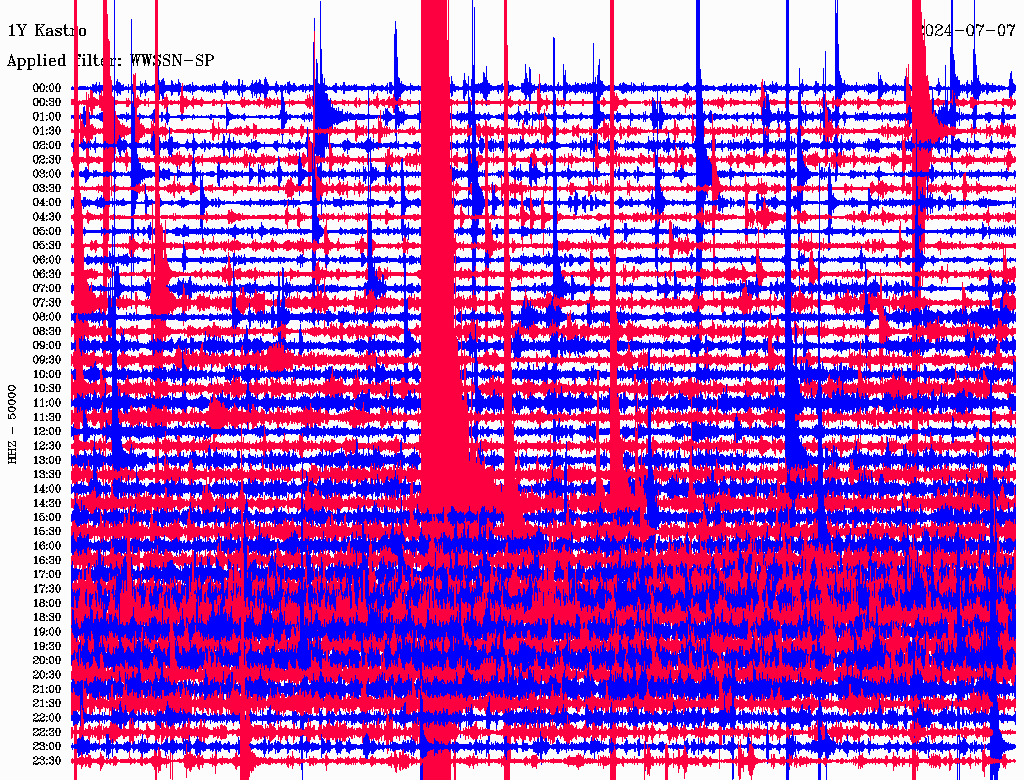The height and width of the screenshot is (780, 1024).
Task: Click the 06:00 time label
Action: (47, 259)
